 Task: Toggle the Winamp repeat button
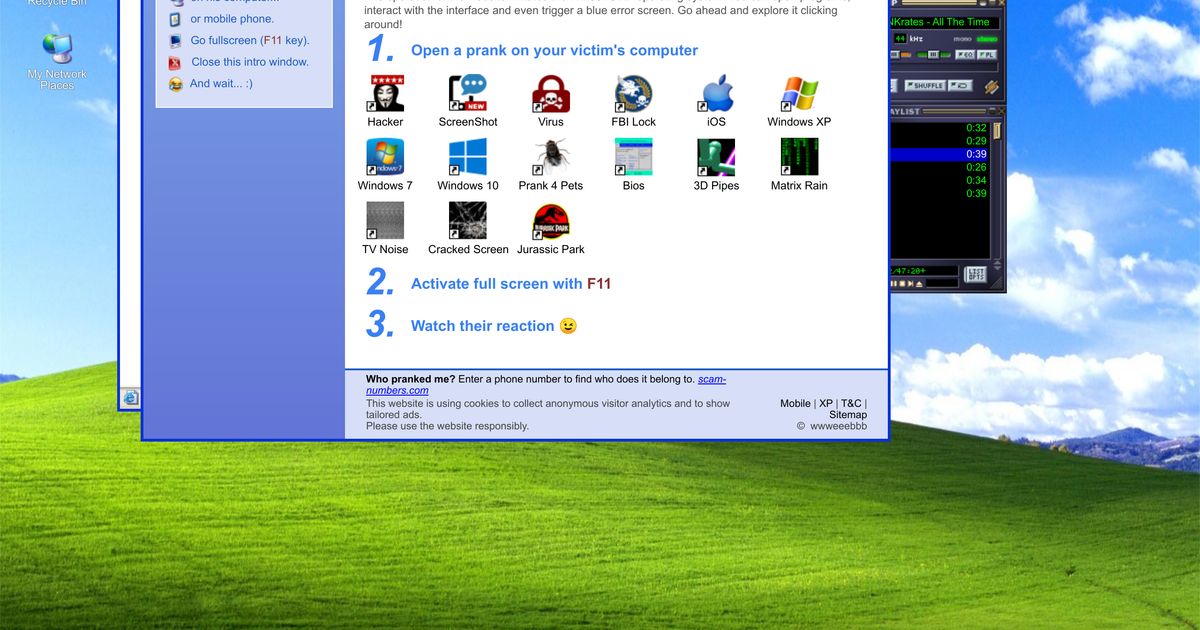click(960, 86)
